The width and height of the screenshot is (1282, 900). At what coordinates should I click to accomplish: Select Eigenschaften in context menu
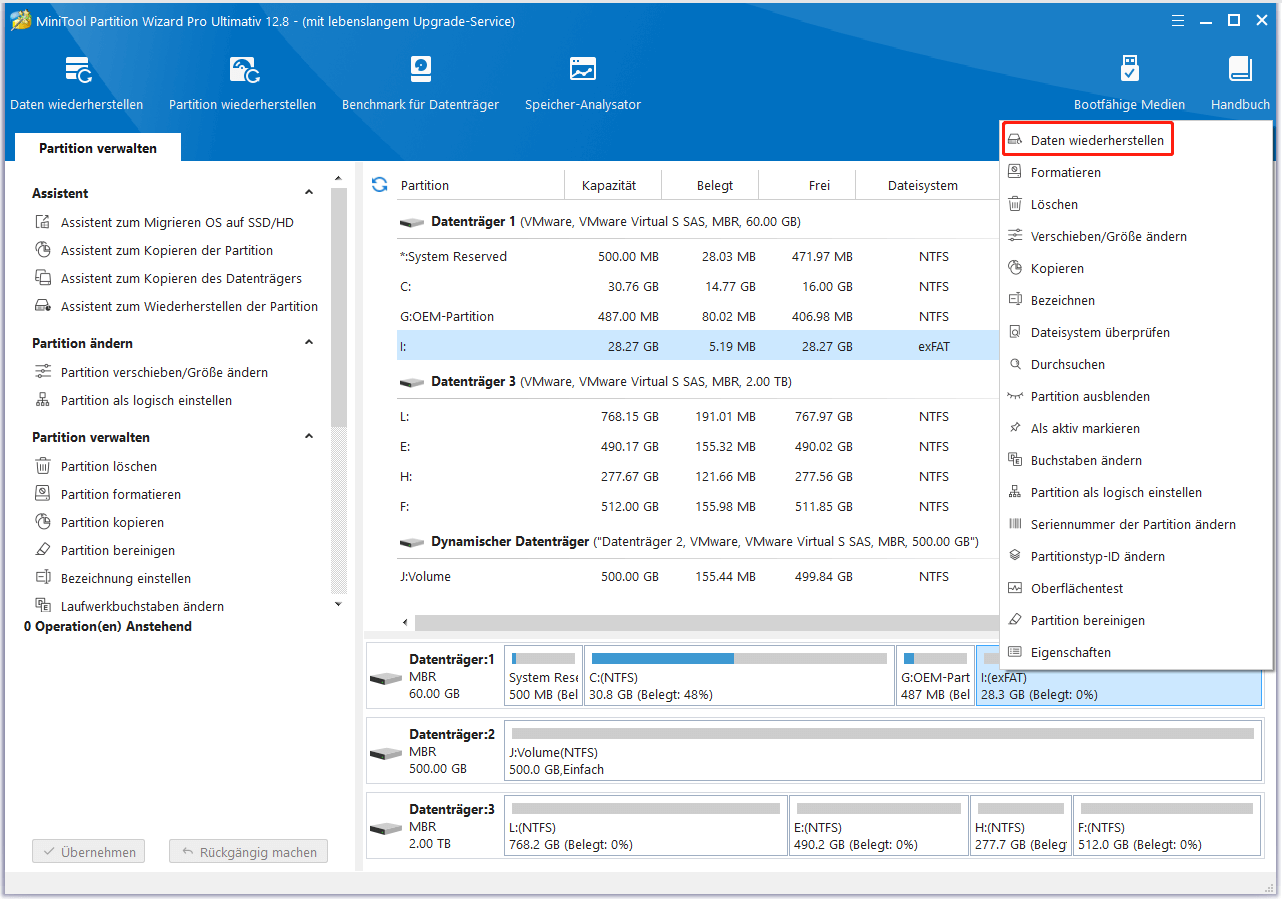click(x=1136, y=652)
